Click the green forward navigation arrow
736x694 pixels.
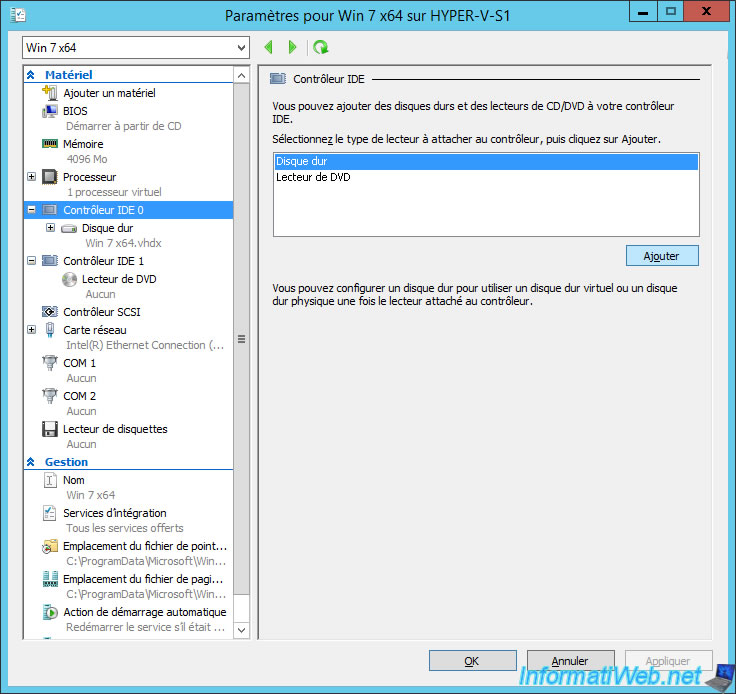pos(292,47)
